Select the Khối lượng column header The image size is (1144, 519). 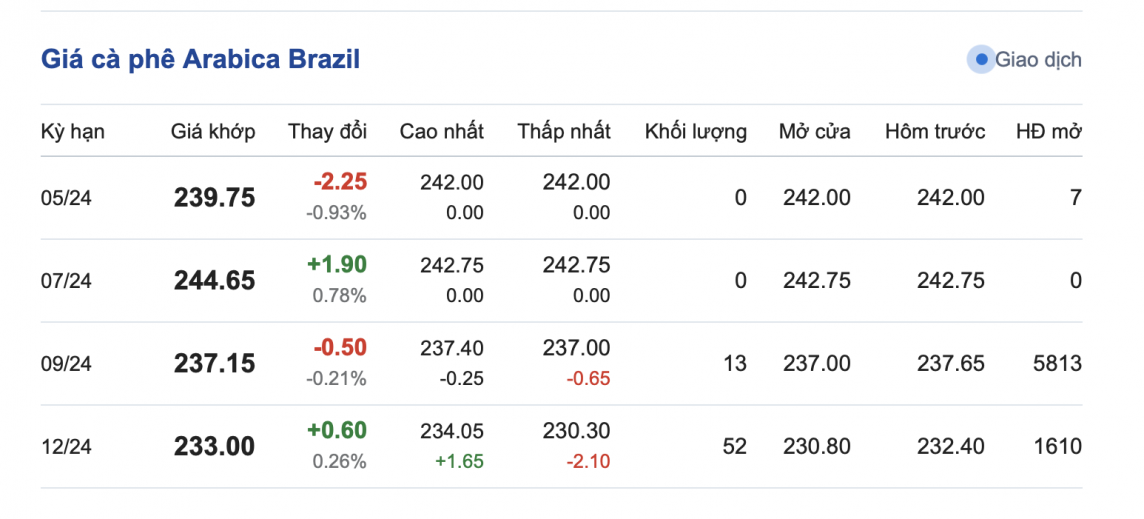click(695, 131)
